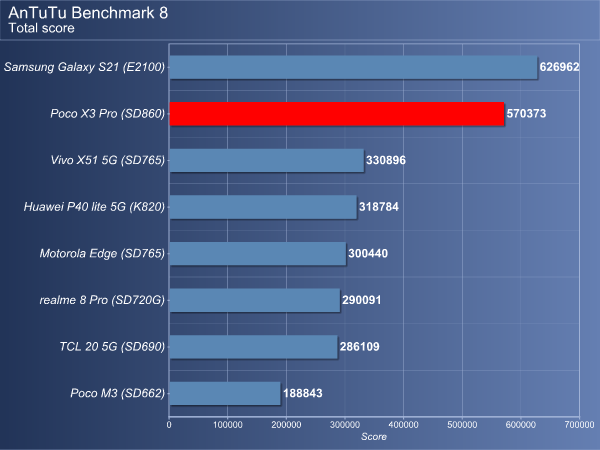Click the red Poco X3 Pro bar

pyautogui.click(x=337, y=114)
